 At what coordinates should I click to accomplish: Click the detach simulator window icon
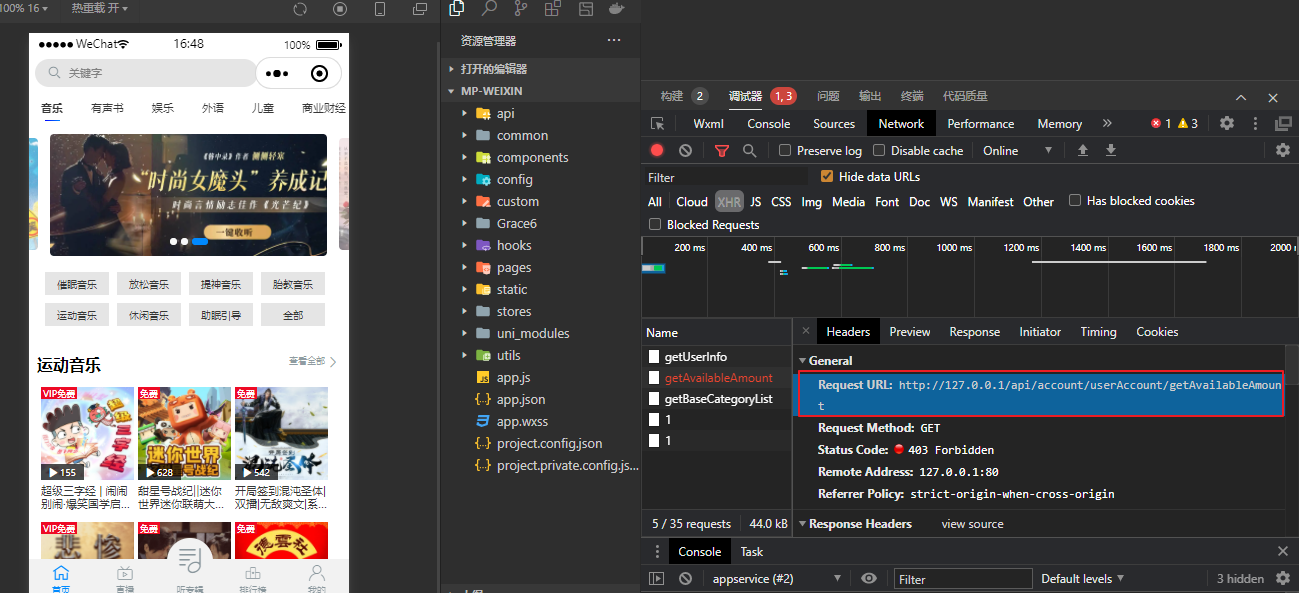point(420,9)
